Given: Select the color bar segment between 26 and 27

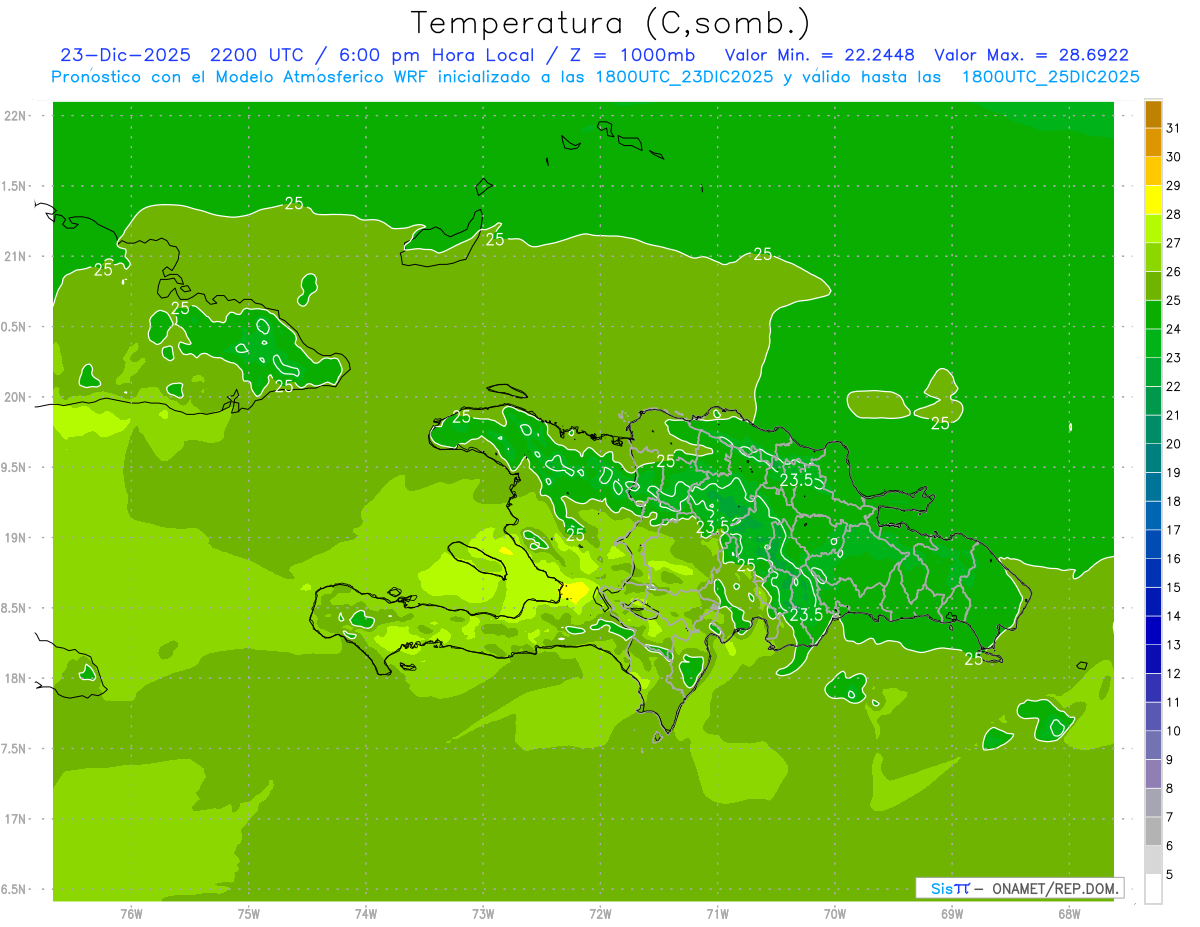Looking at the screenshot, I should click(x=1153, y=257).
